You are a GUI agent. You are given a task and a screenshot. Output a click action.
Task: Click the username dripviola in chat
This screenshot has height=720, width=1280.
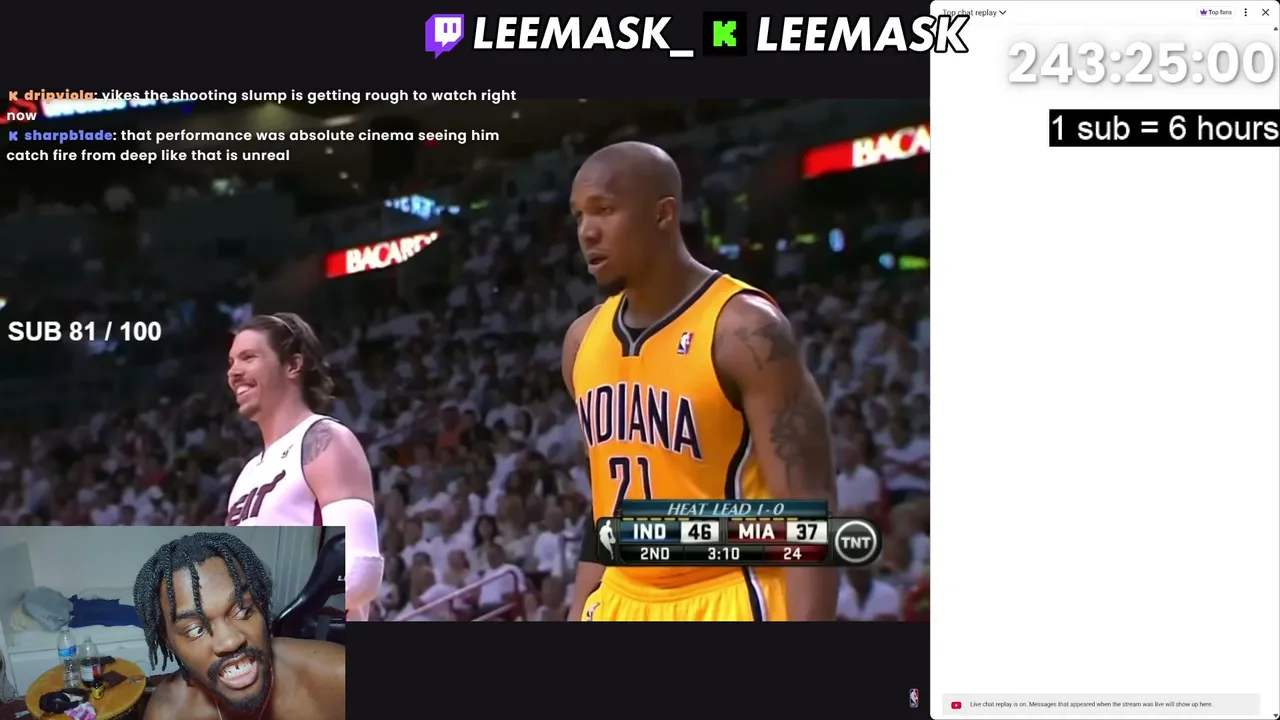[59, 95]
